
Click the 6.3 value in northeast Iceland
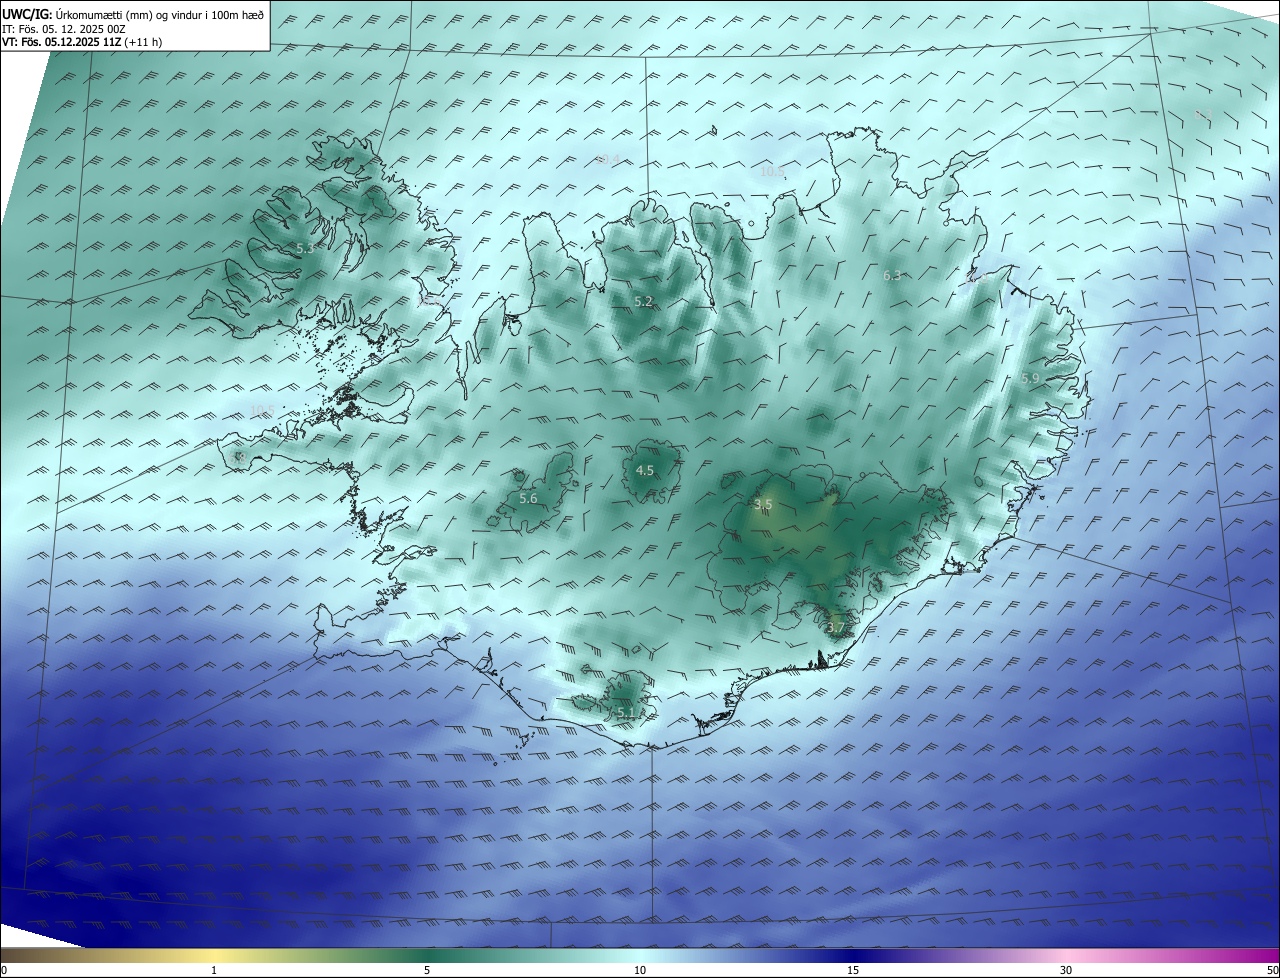pos(892,275)
